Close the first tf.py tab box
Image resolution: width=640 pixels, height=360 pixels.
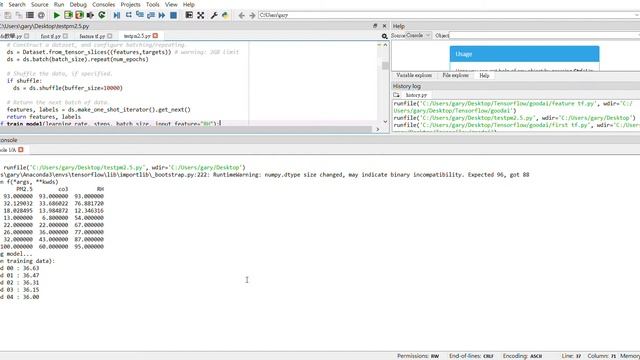pos(65,36)
